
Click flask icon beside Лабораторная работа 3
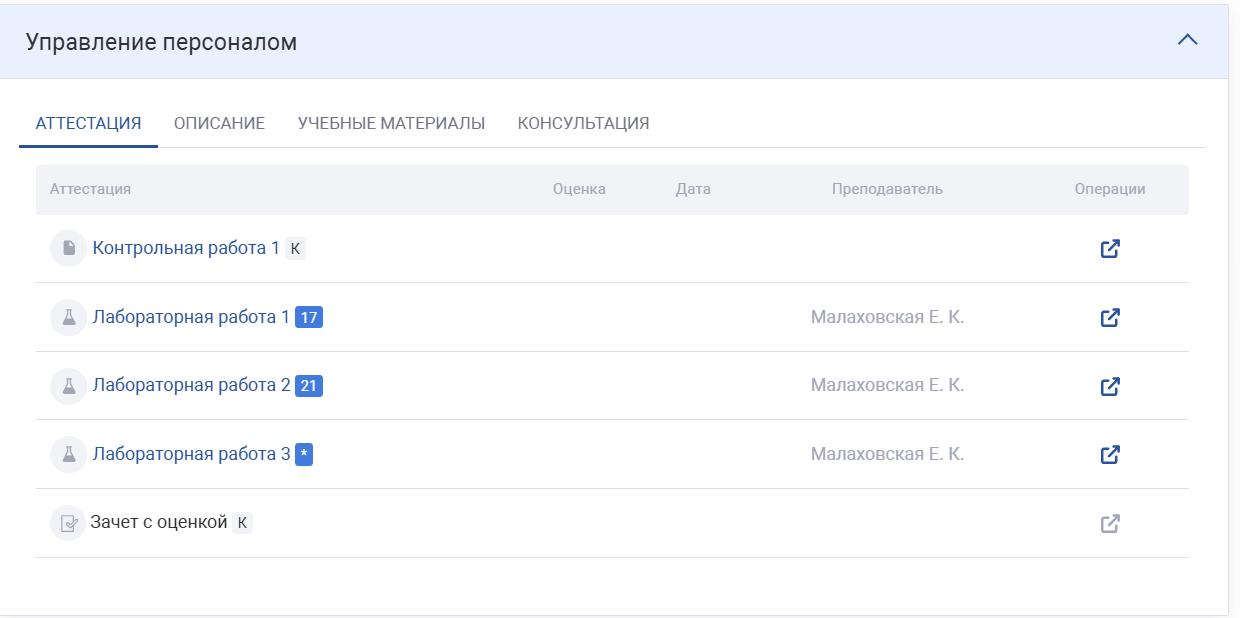click(x=68, y=455)
